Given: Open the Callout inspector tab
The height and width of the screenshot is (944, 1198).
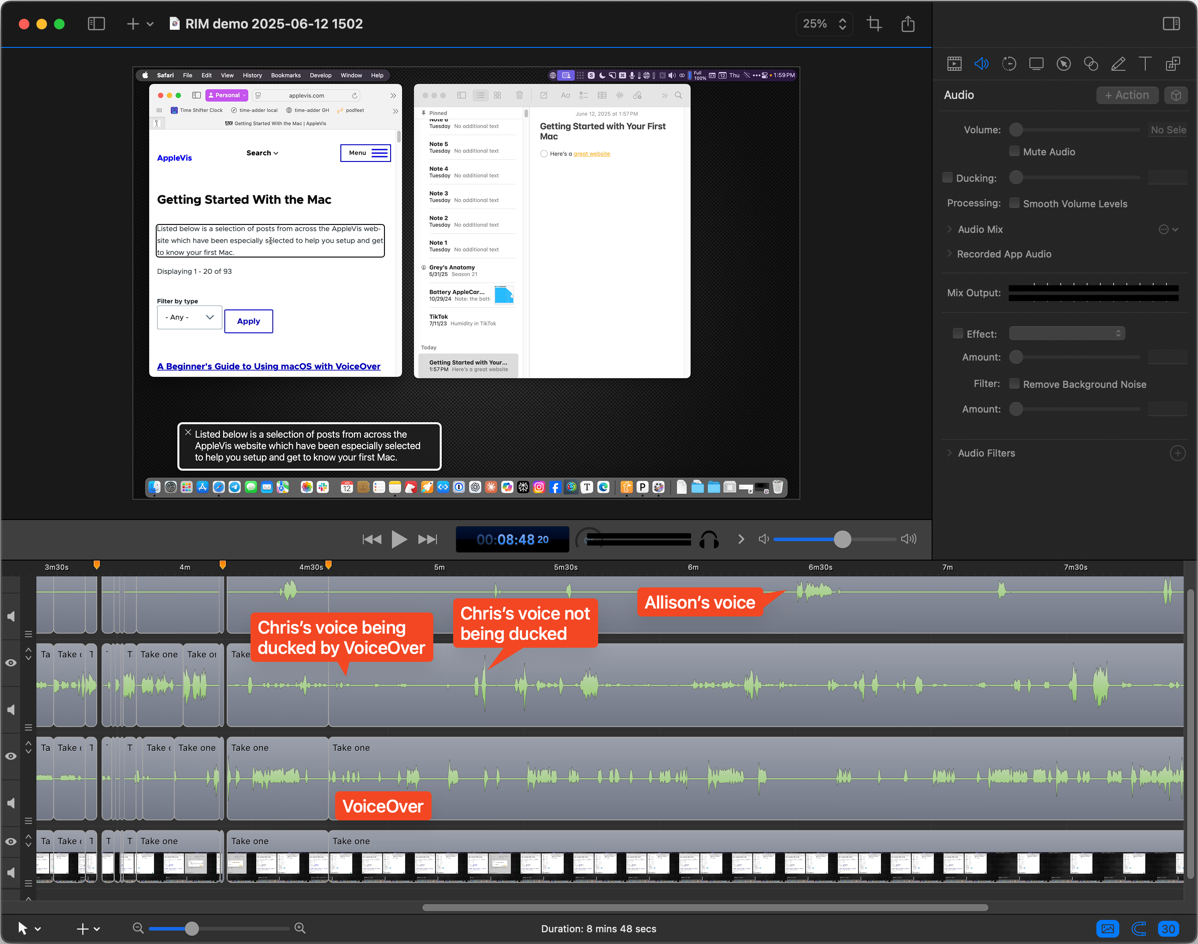Looking at the screenshot, I should [x=1064, y=64].
